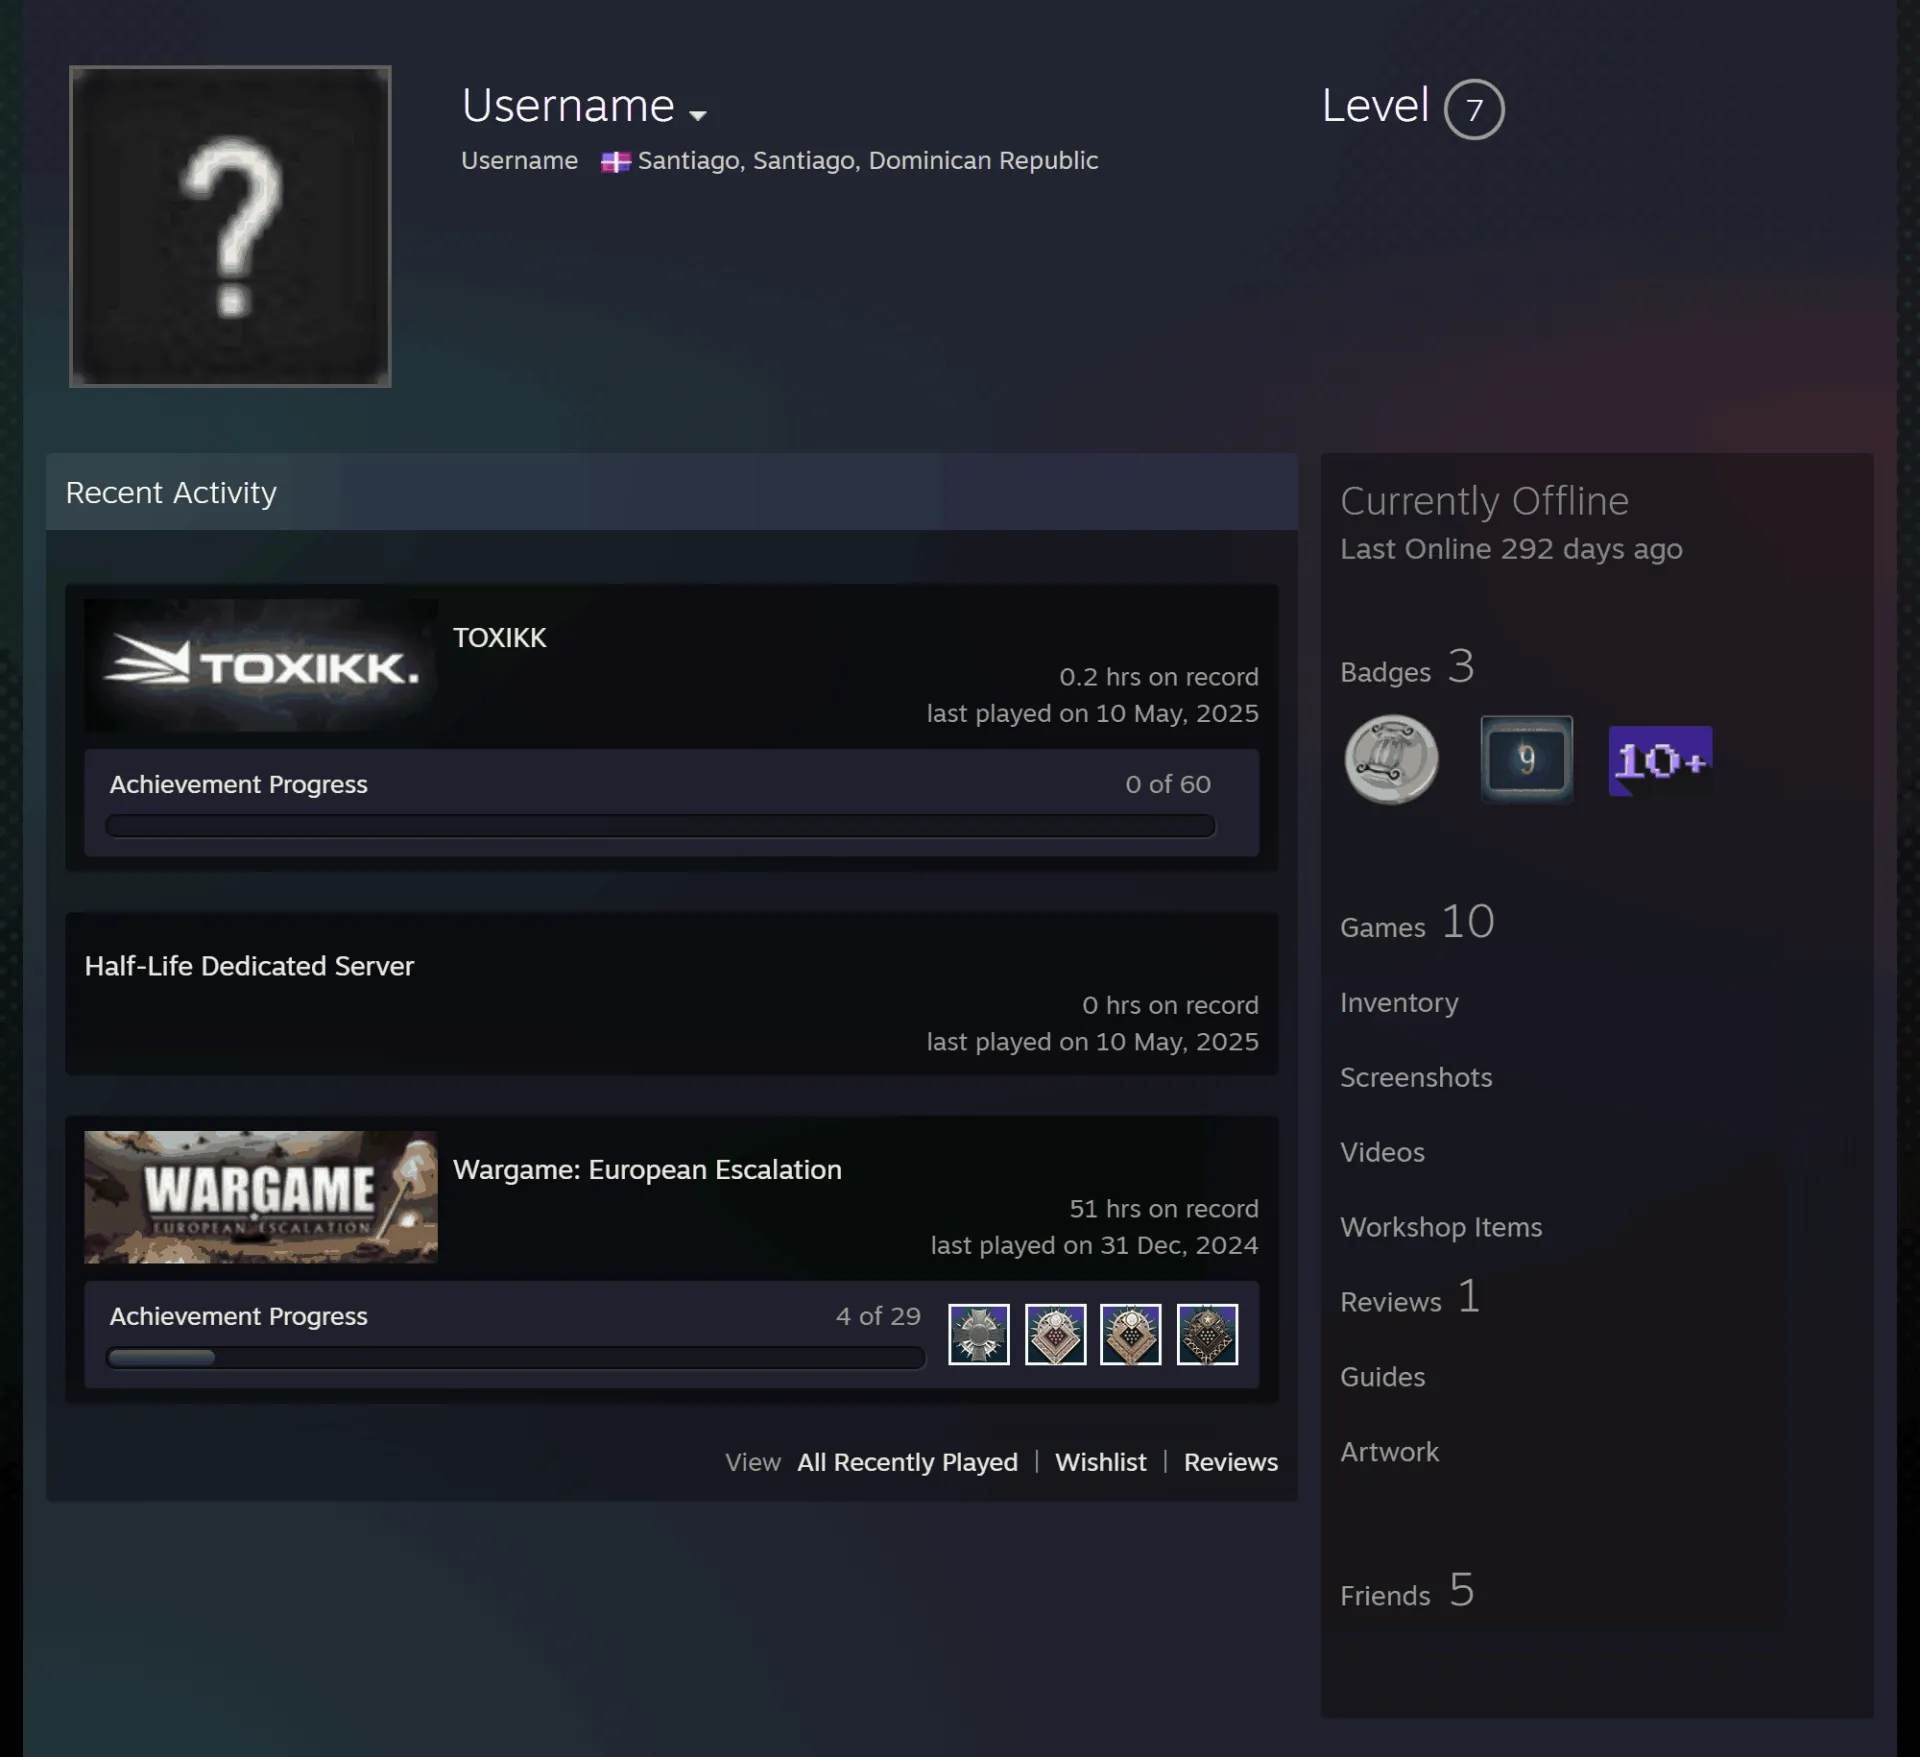Click the fourth Wargame achievement icon
Image resolution: width=1920 pixels, height=1757 pixels.
point(1207,1334)
